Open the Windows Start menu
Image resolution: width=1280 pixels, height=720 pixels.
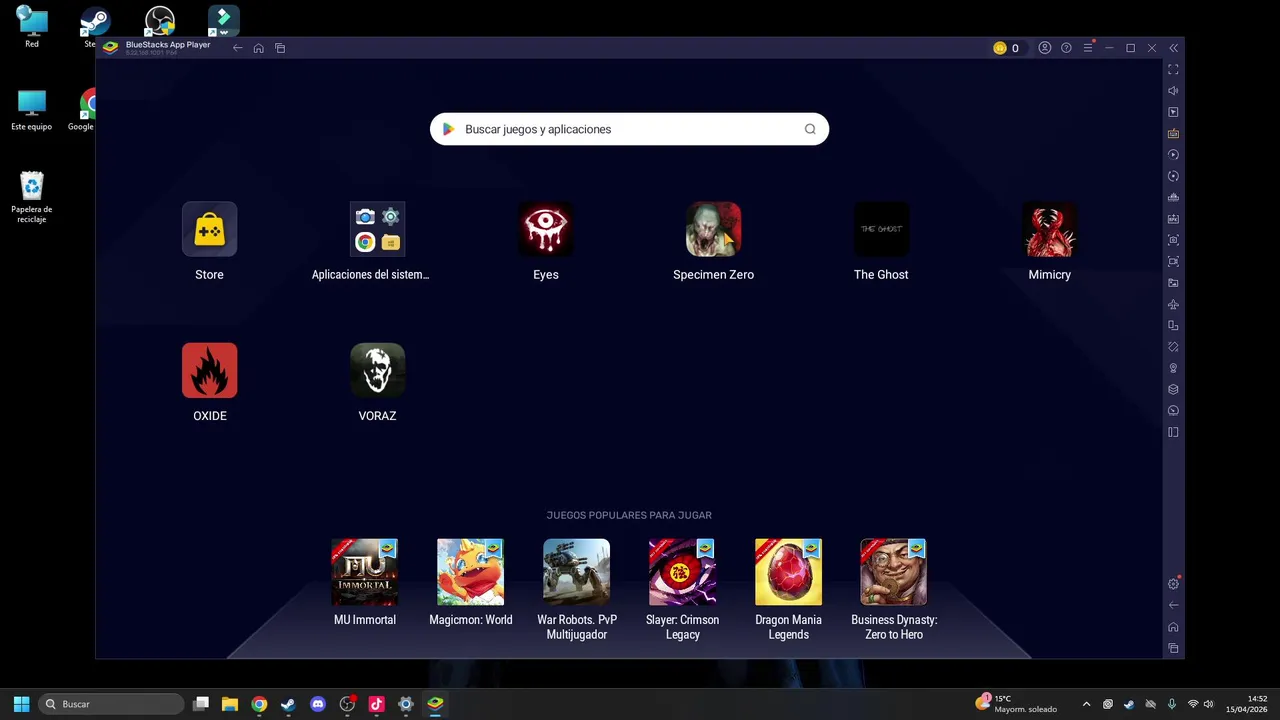(x=21, y=704)
